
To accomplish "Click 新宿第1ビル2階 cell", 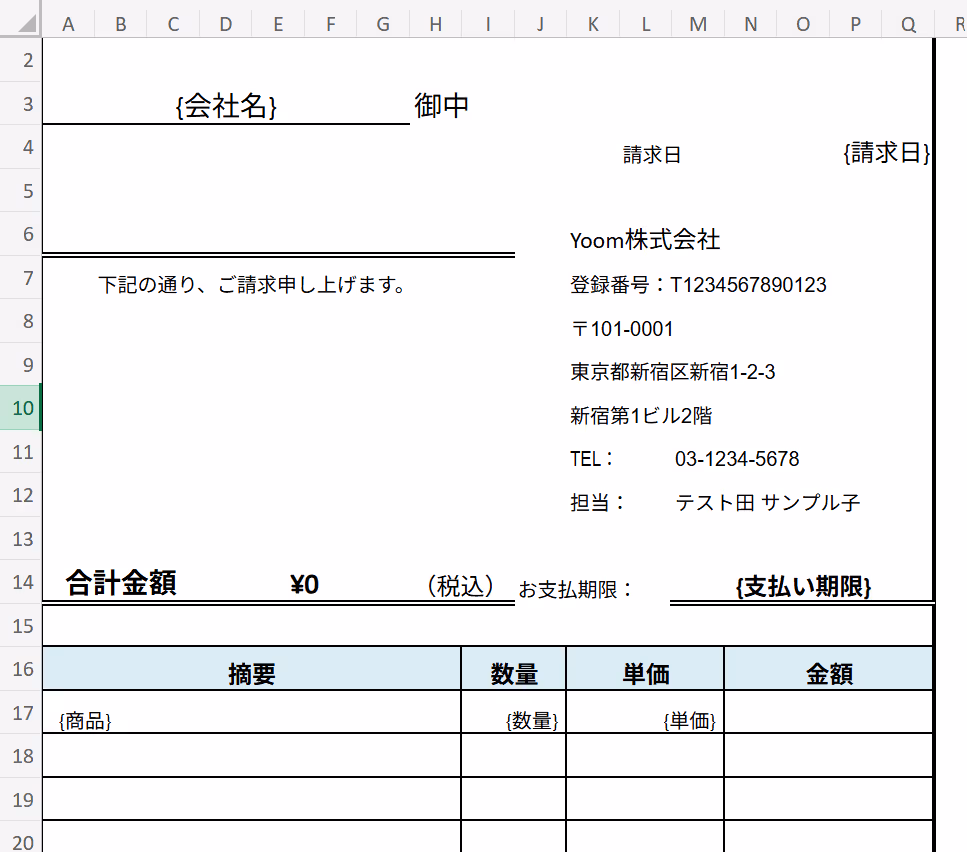I will pyautogui.click(x=641, y=416).
